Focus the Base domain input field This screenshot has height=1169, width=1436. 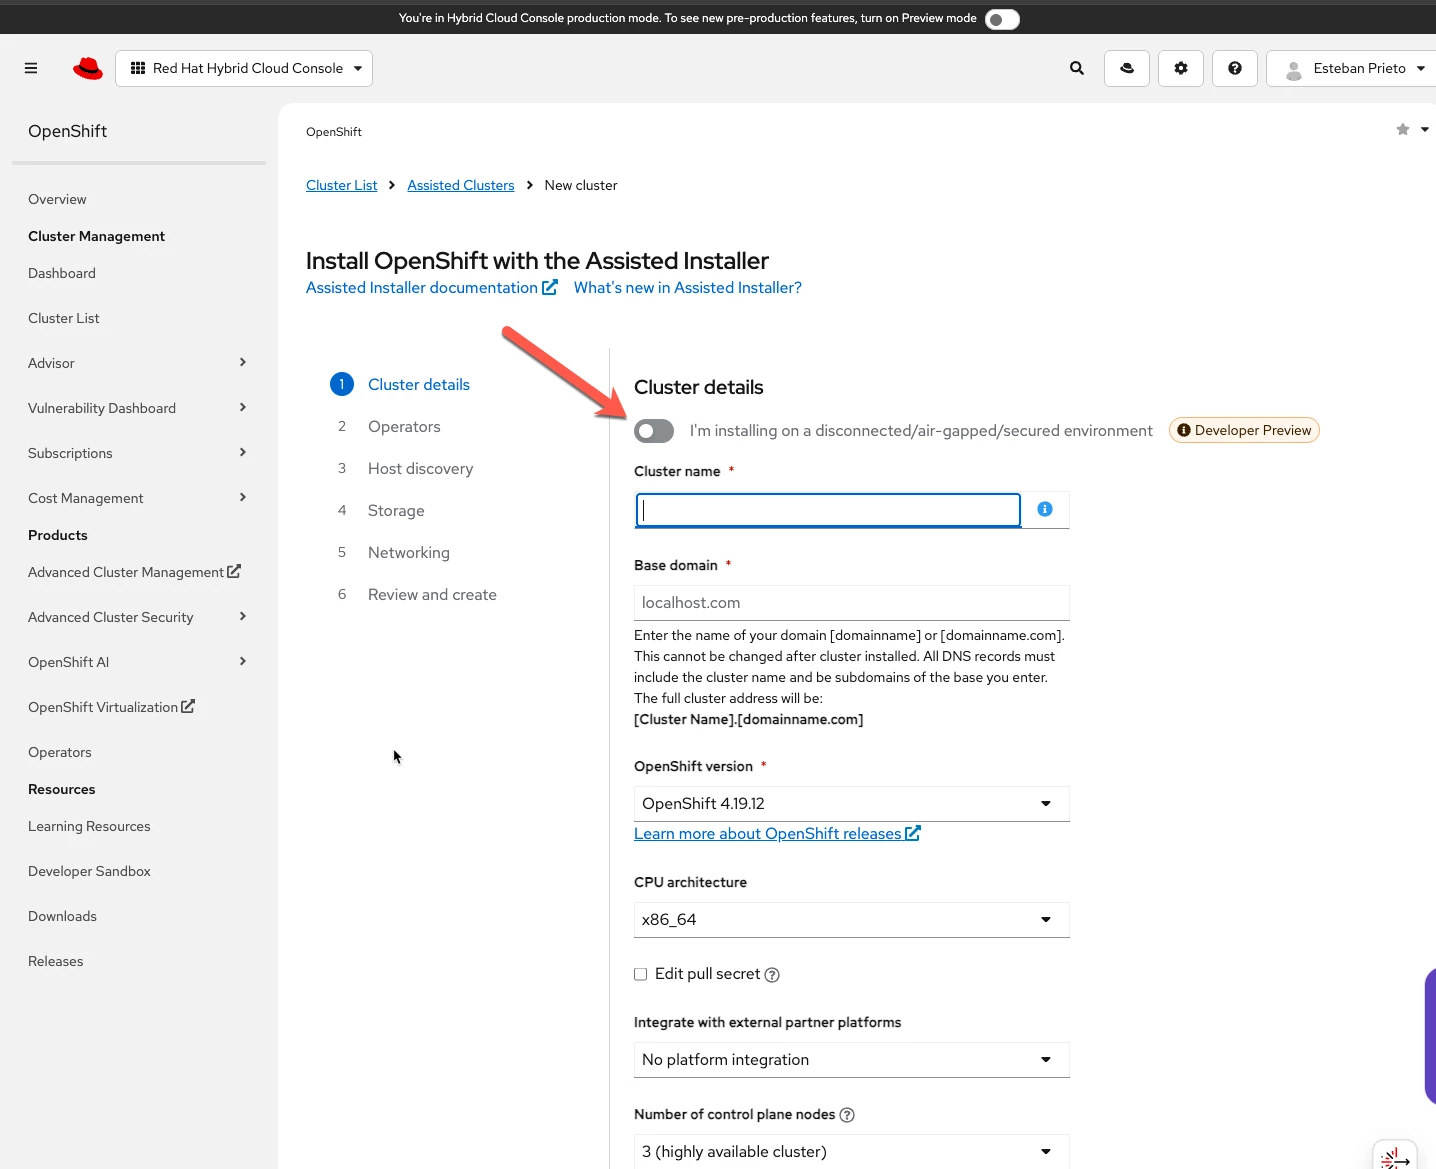(x=852, y=603)
